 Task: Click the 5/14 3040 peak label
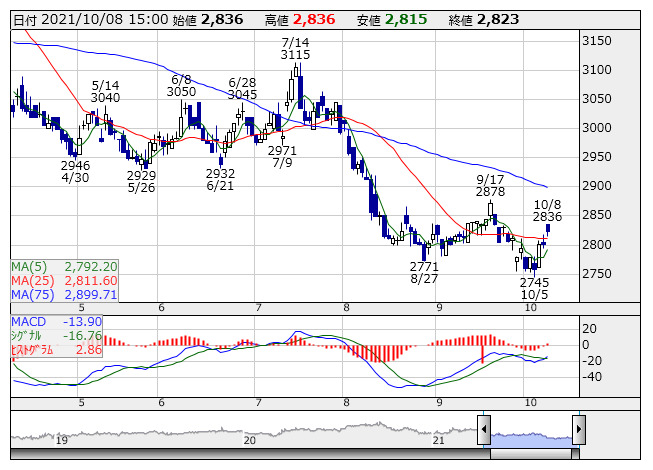105,92
